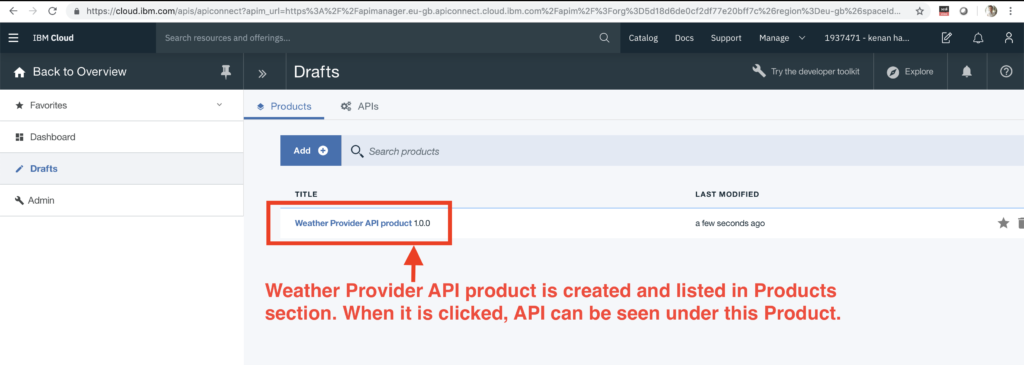Click the Drafts page heading
This screenshot has height=365, width=1024.
point(317,72)
